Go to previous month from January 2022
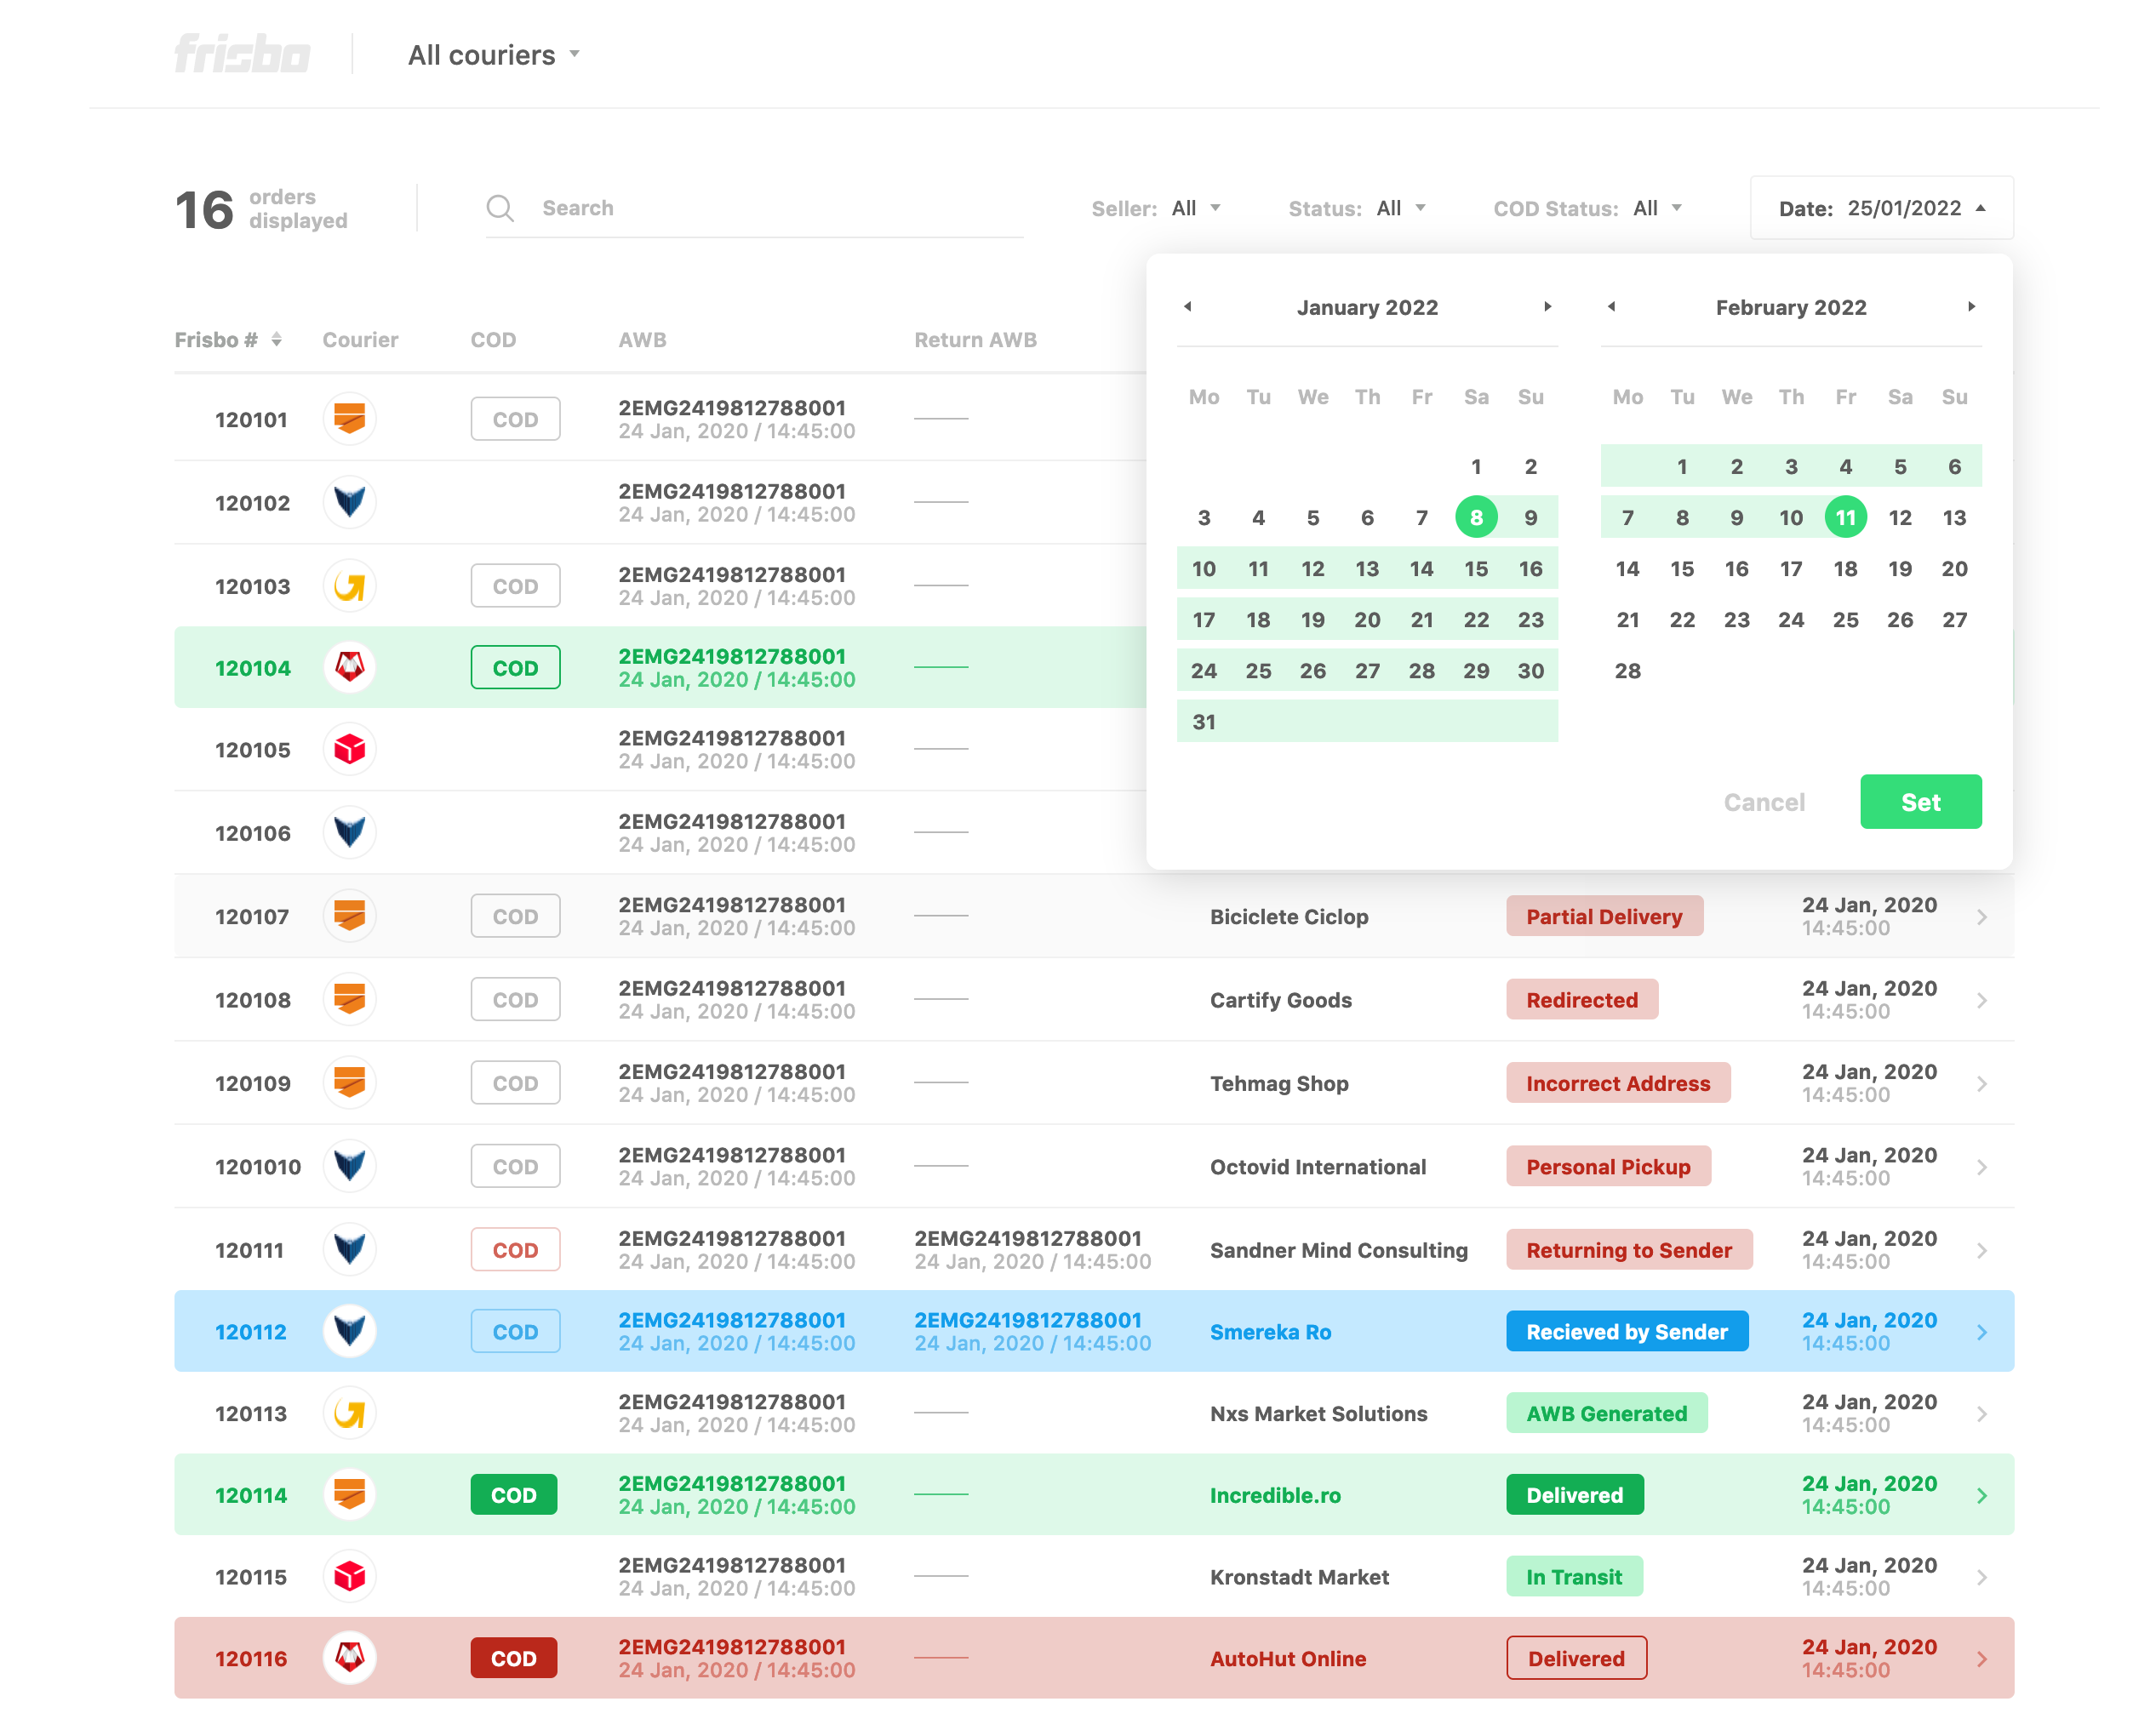Image resolution: width=2133 pixels, height=1736 pixels. tap(1188, 307)
